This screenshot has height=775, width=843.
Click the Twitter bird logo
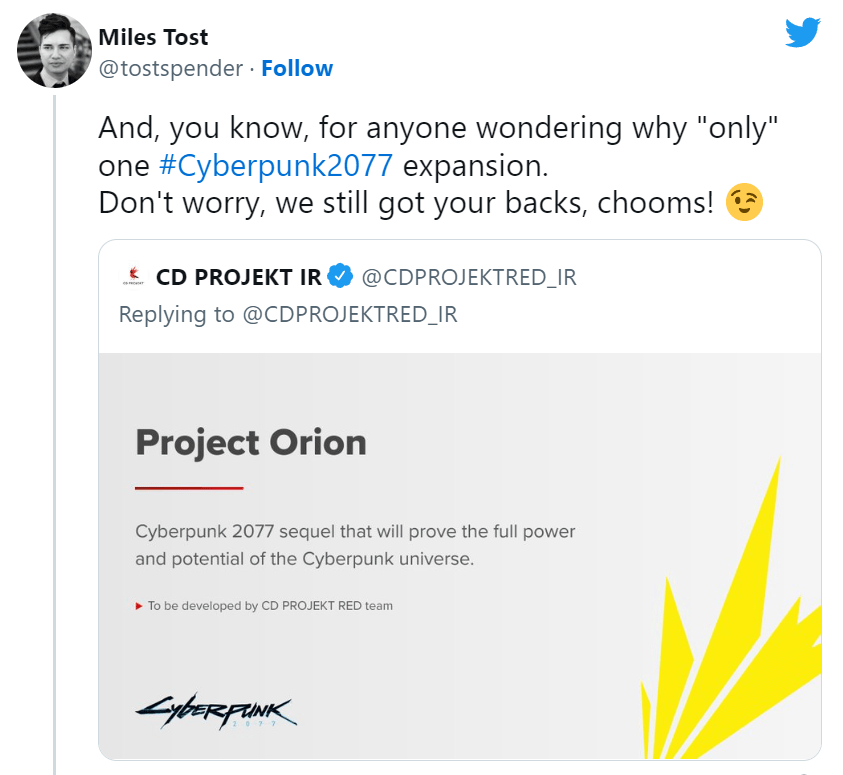point(802,32)
